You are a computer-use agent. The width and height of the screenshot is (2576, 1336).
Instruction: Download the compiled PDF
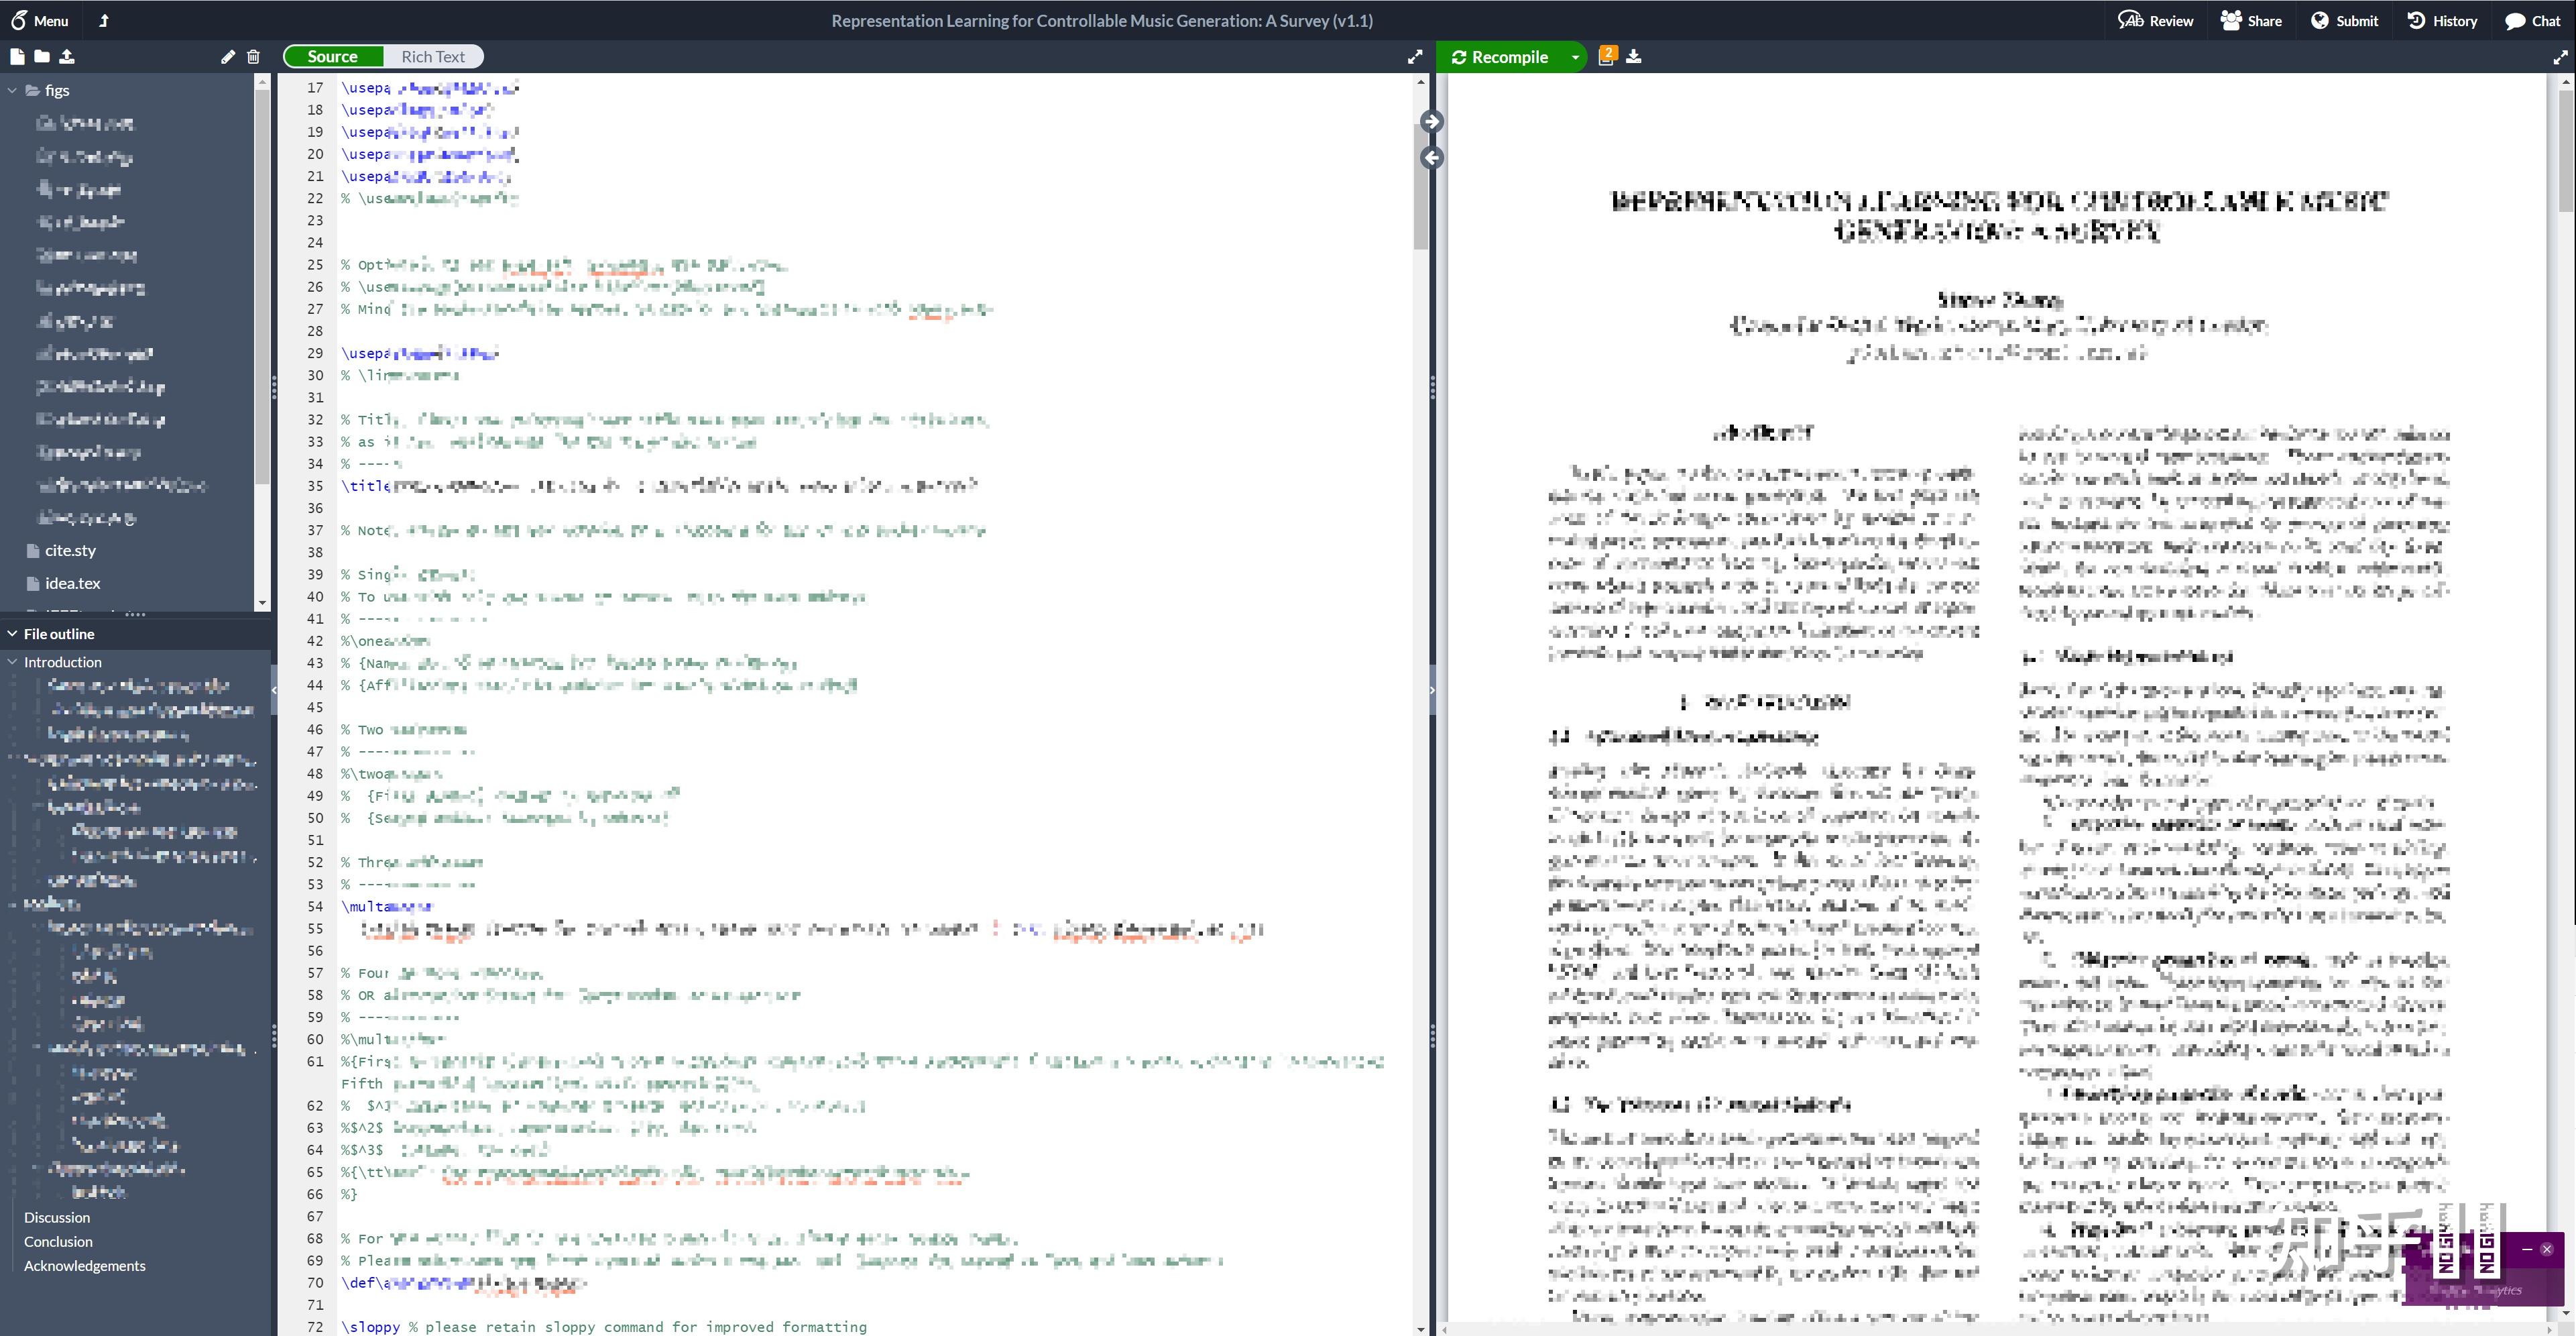(1634, 57)
